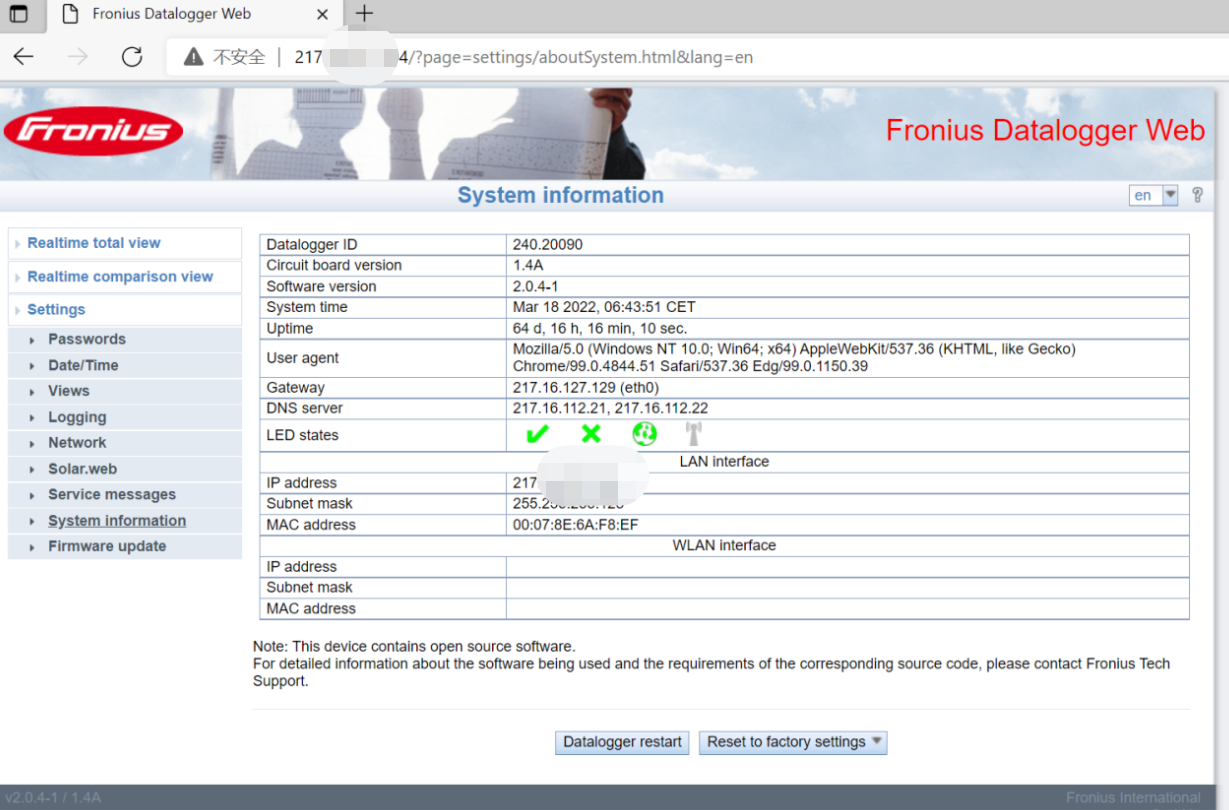Go back with the browser back arrow
The image size is (1229, 810).
[x=23, y=57]
